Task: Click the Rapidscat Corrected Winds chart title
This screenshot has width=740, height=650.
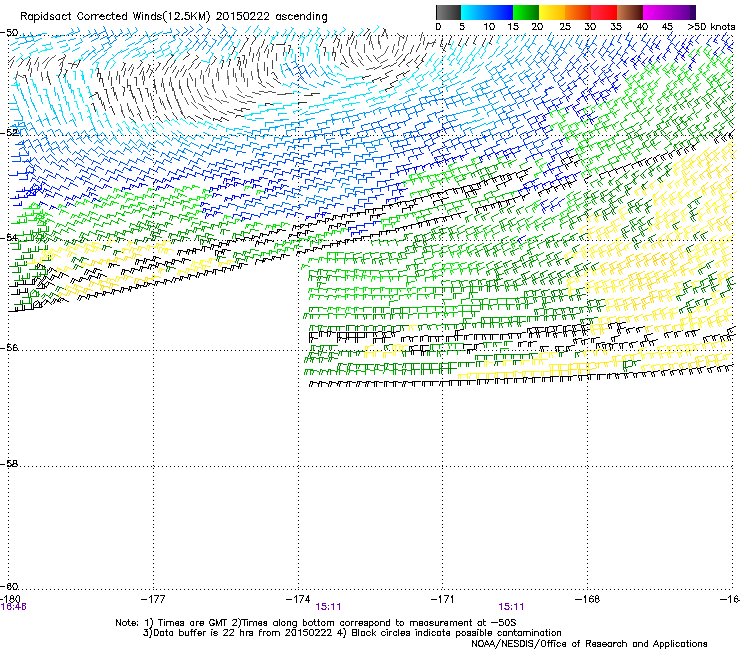Action: [x=174, y=16]
